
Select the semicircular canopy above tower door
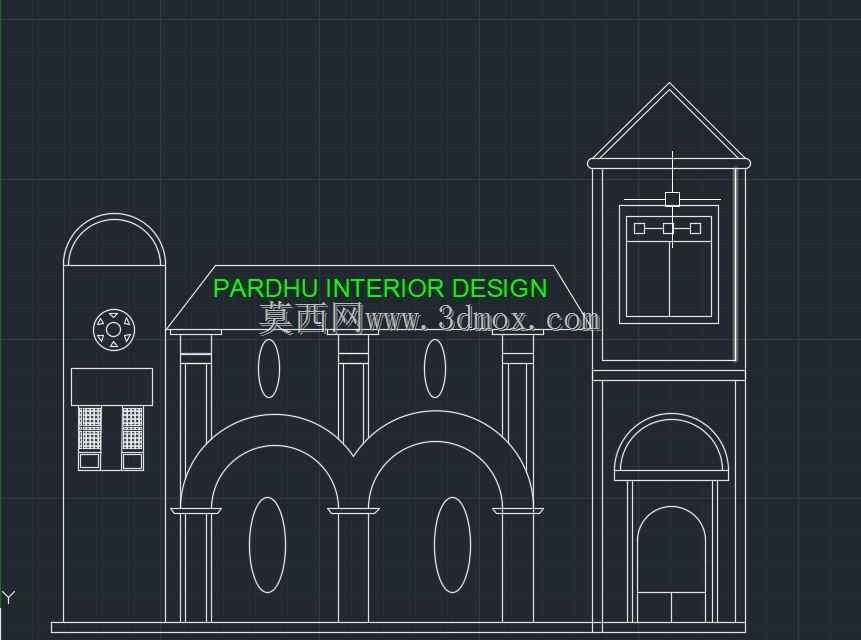(x=672, y=447)
